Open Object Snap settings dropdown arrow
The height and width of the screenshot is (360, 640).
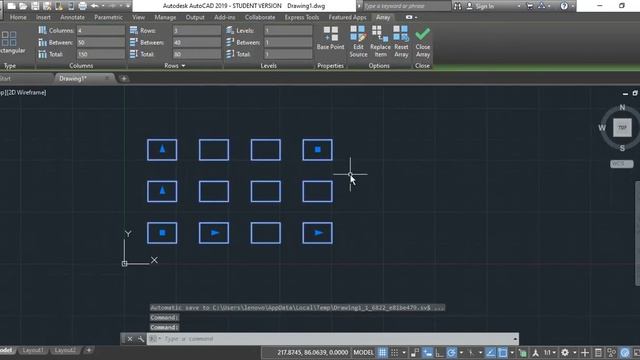tap(512, 352)
